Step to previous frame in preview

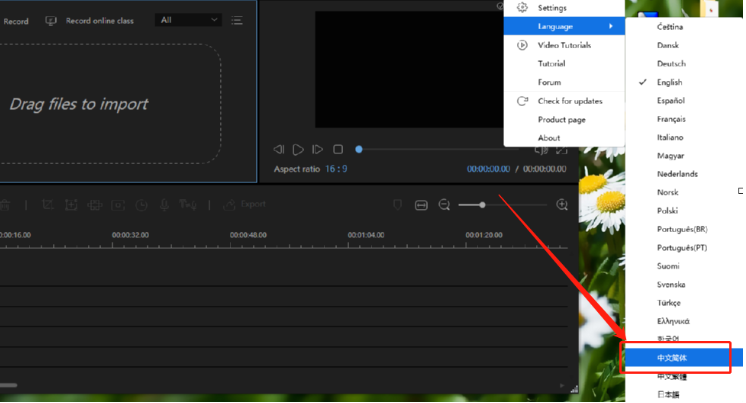tap(279, 150)
